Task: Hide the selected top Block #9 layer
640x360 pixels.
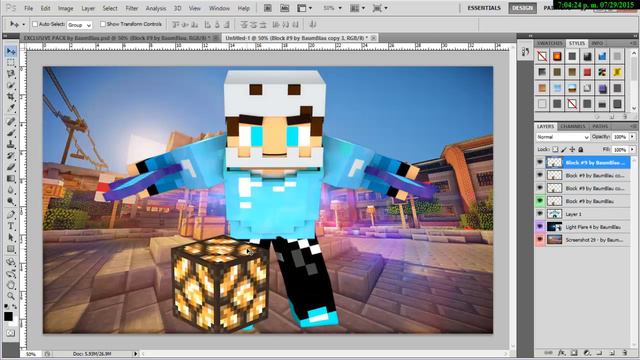Action: [x=540, y=162]
